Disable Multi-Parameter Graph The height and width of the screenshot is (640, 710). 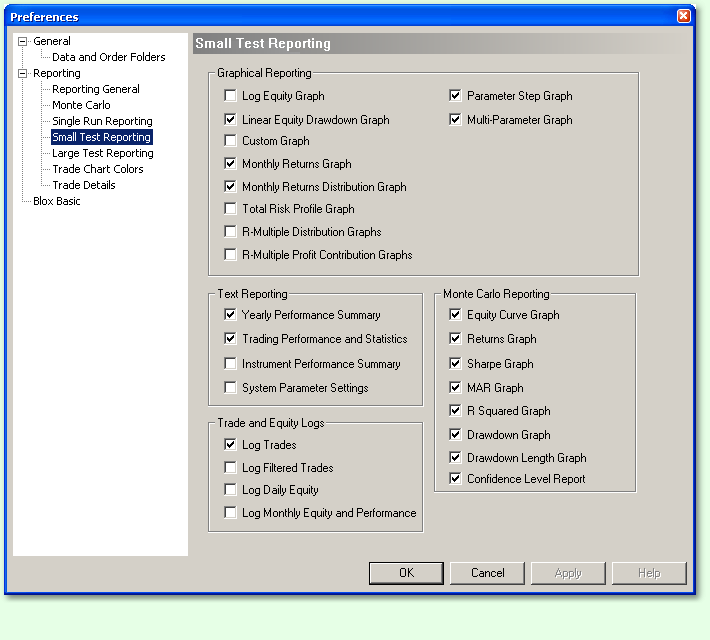click(x=455, y=120)
